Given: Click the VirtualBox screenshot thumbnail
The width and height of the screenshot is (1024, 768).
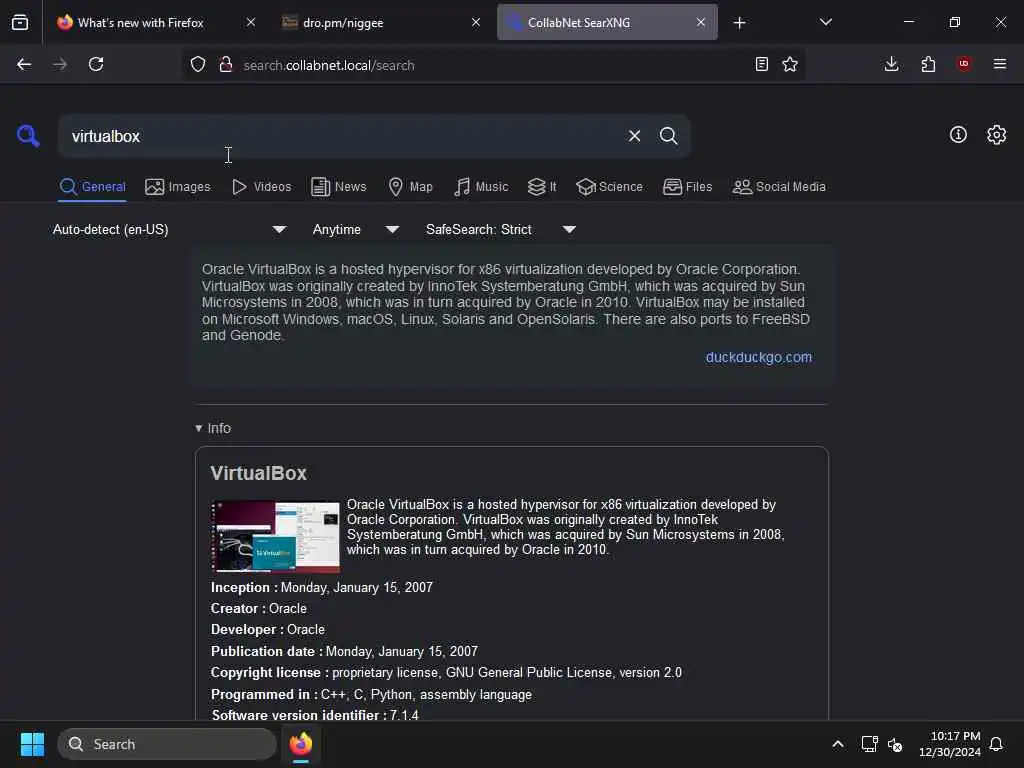Looking at the screenshot, I should tap(275, 536).
